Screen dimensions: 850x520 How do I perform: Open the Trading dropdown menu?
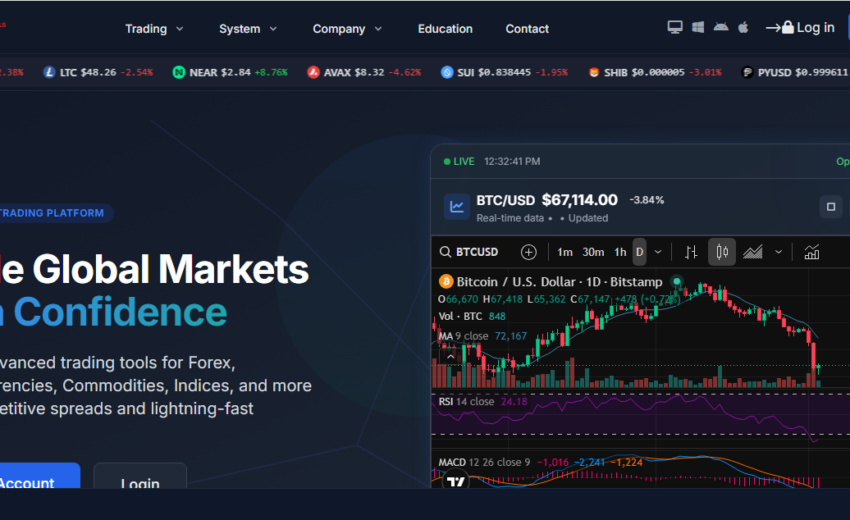click(x=154, y=29)
